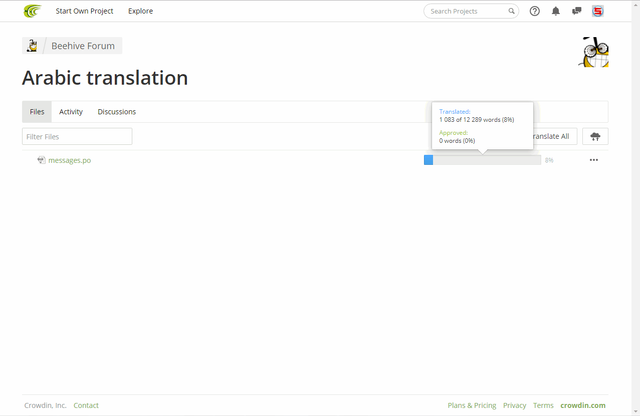Click the 8% progress percentage label
The image size is (640, 416).
point(549,160)
